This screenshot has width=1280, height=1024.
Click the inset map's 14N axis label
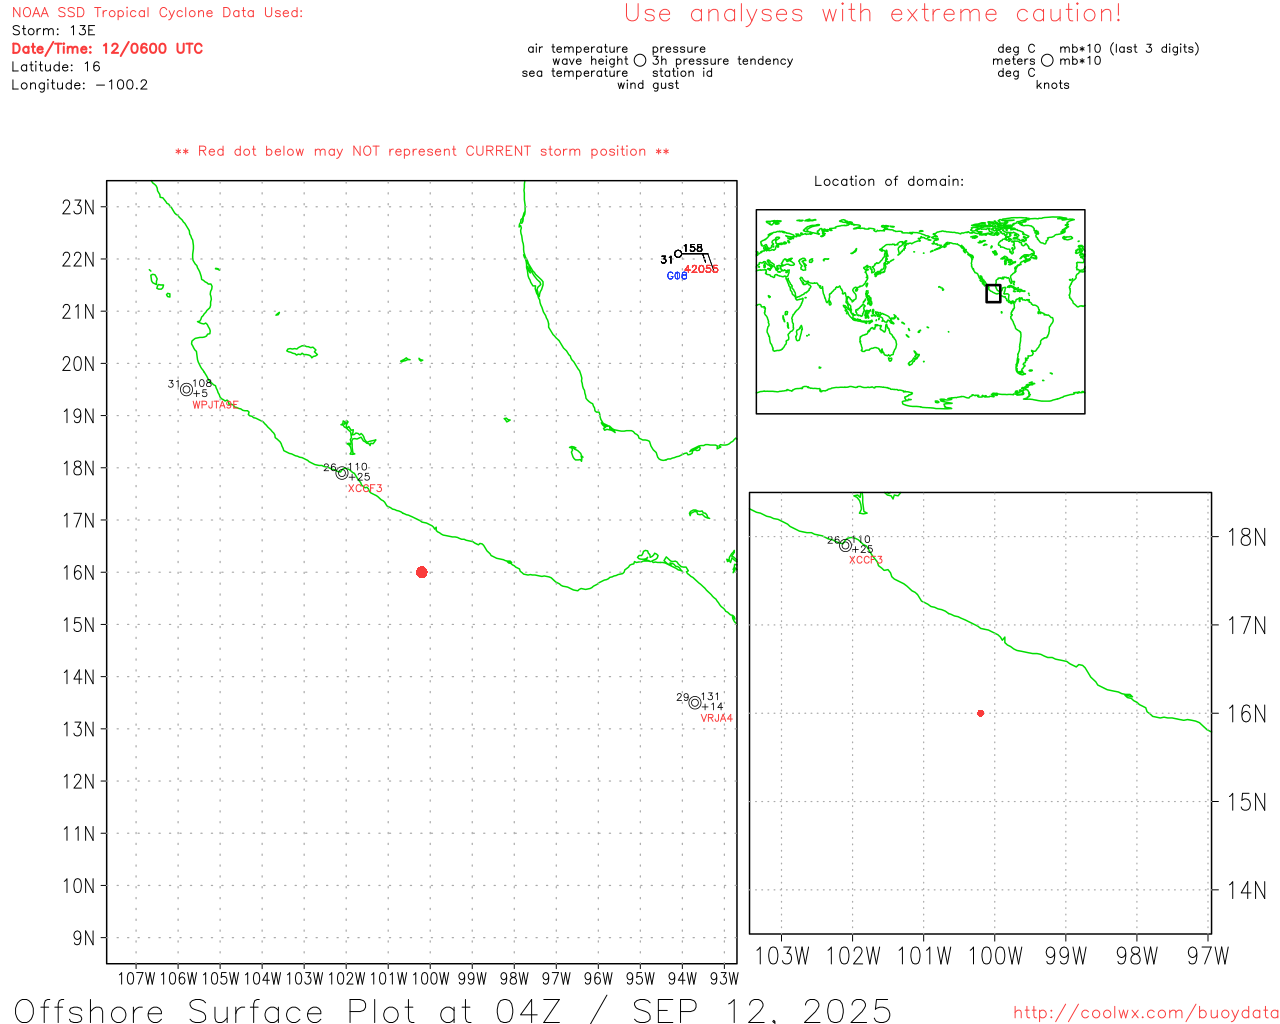pyautogui.click(x=1247, y=891)
